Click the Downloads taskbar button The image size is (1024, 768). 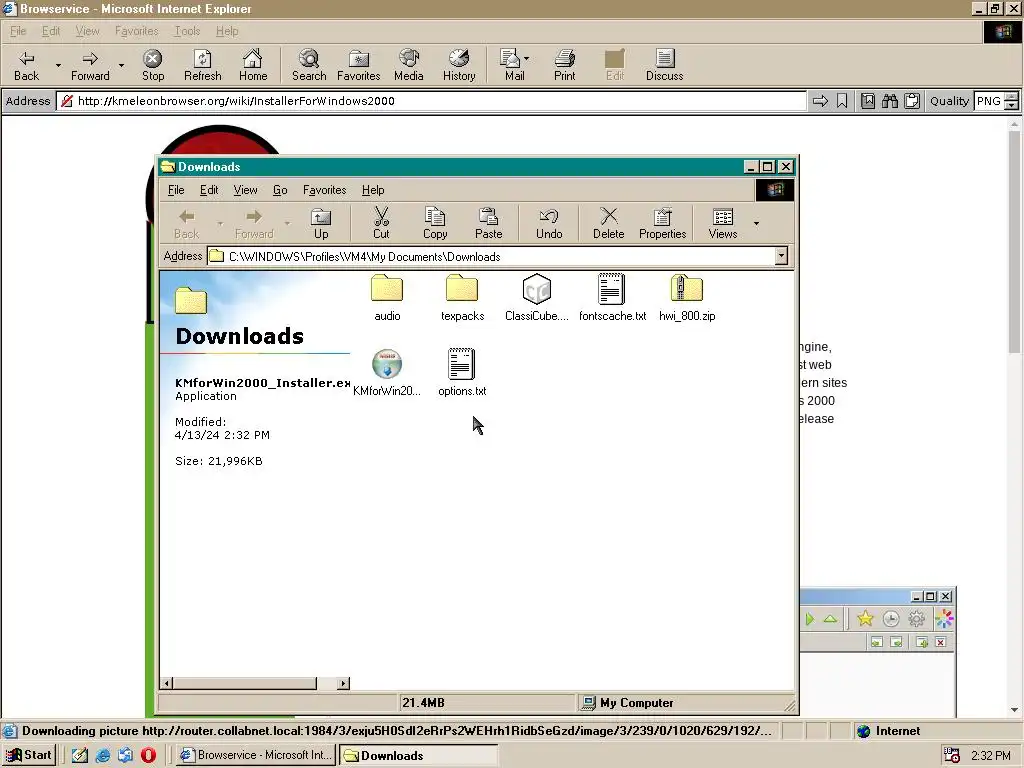click(418, 755)
